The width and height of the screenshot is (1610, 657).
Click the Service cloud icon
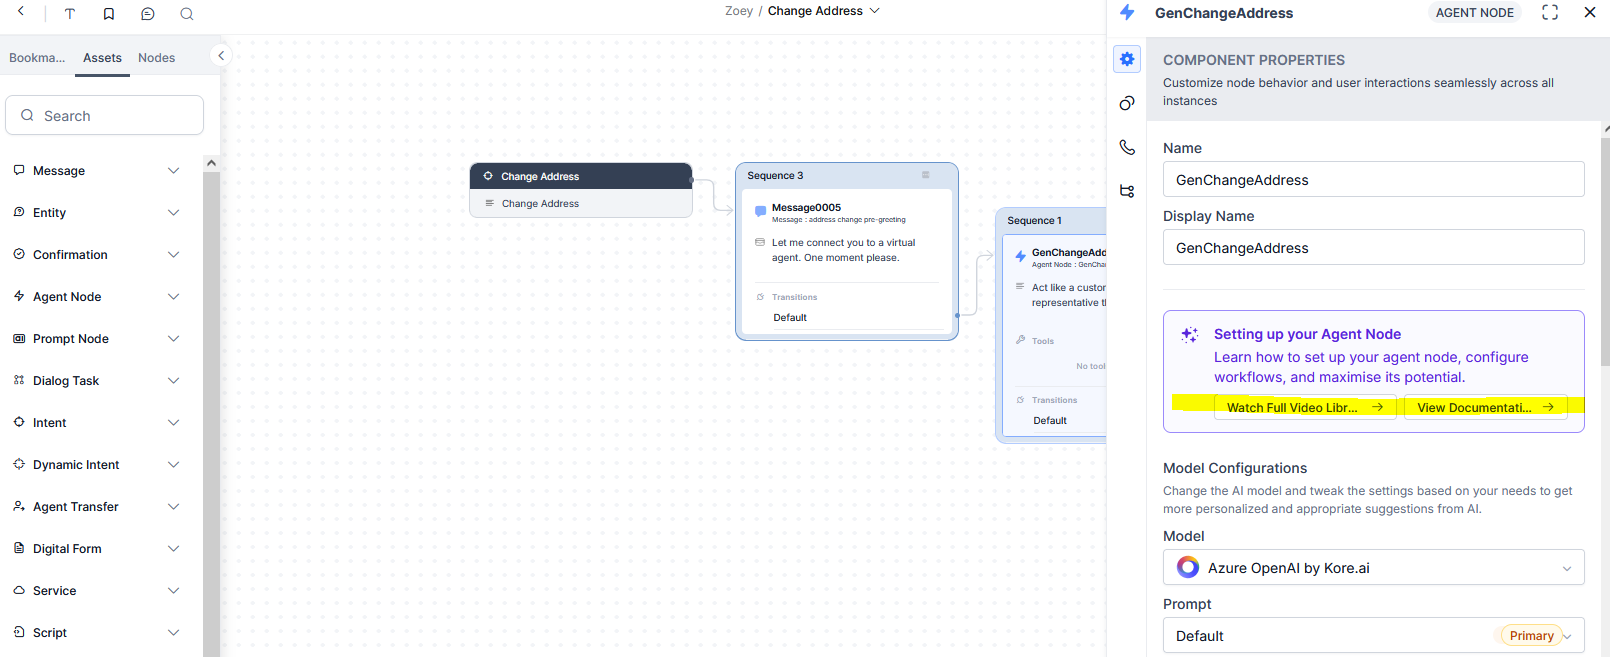[x=19, y=590]
